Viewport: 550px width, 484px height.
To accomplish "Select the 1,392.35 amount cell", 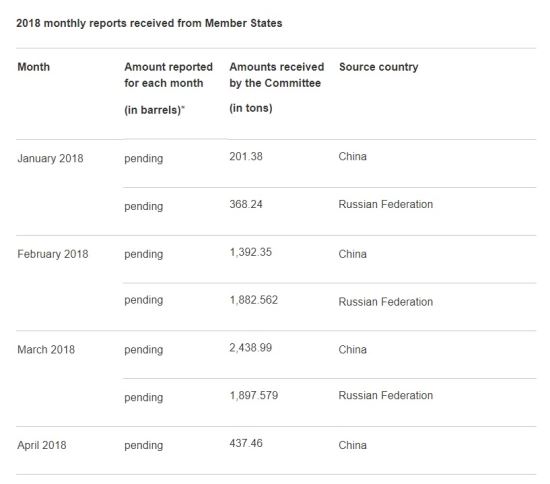I will 250,252.
